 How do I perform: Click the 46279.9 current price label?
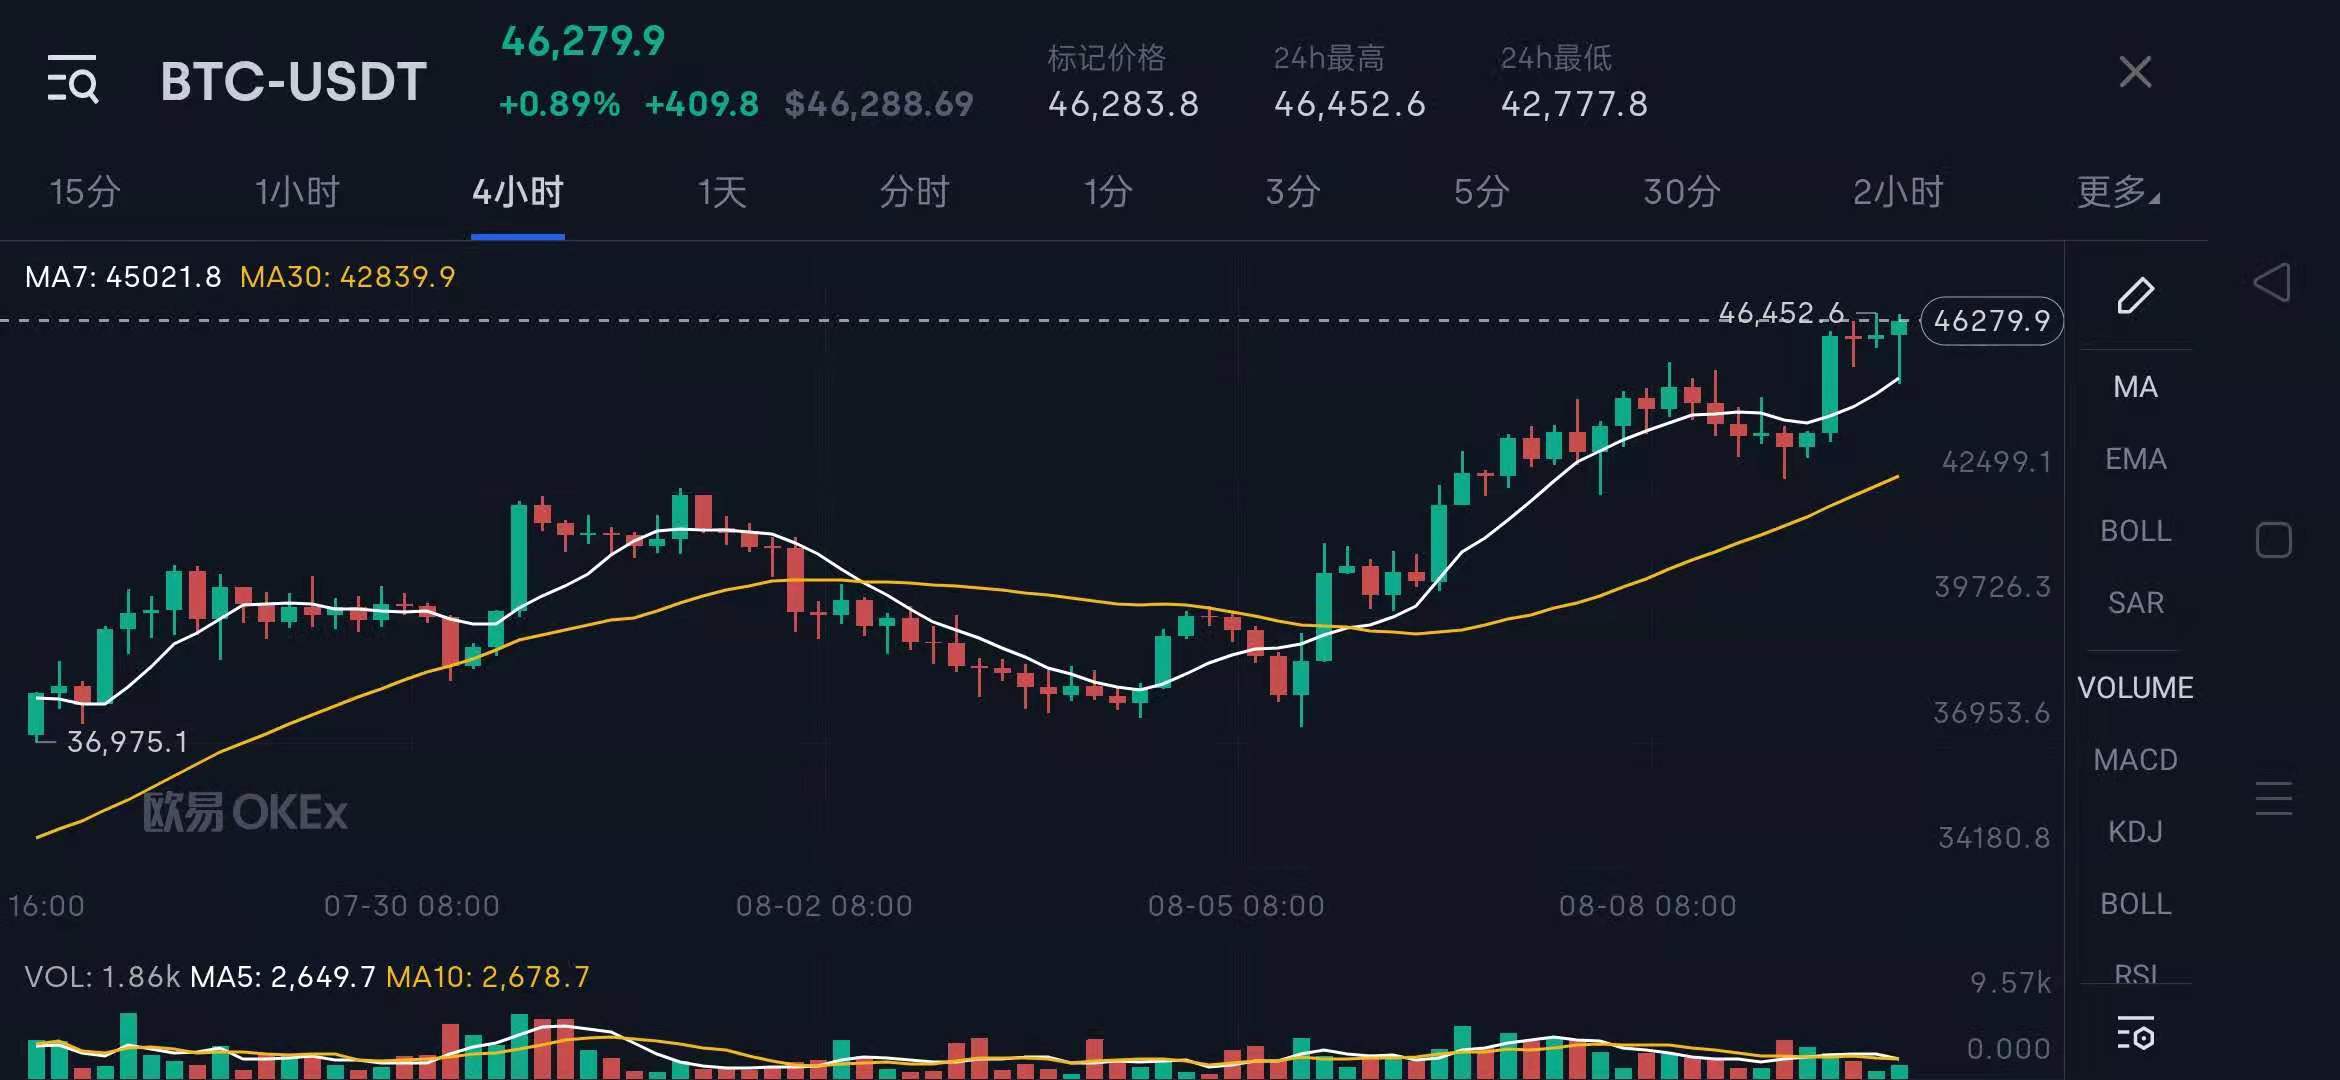[x=1991, y=321]
